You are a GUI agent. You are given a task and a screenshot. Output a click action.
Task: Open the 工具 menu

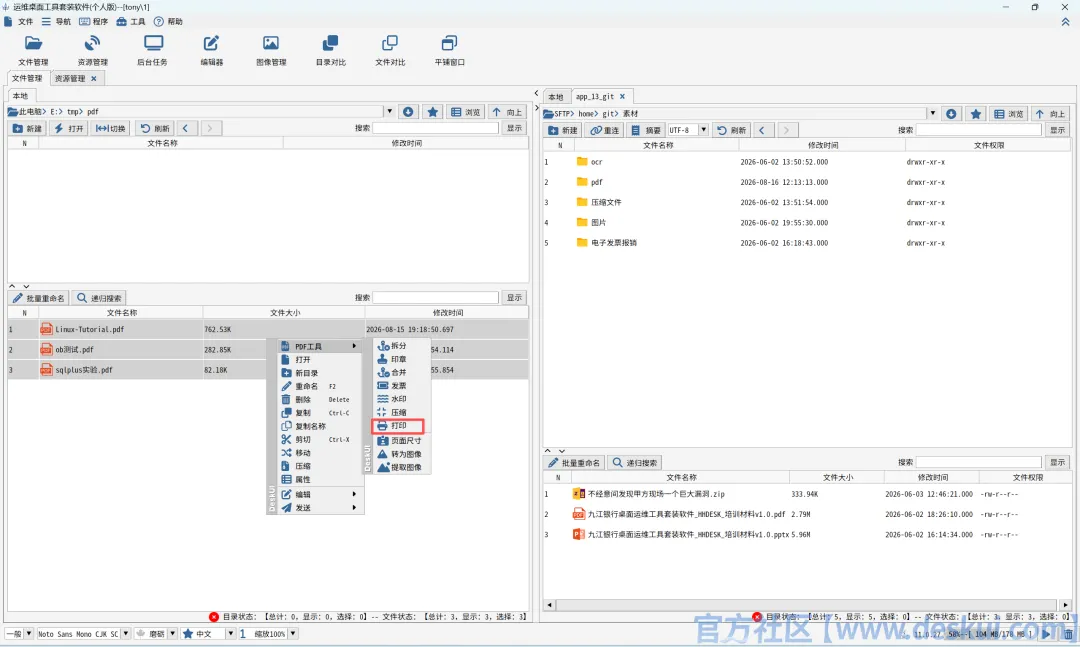click(132, 22)
